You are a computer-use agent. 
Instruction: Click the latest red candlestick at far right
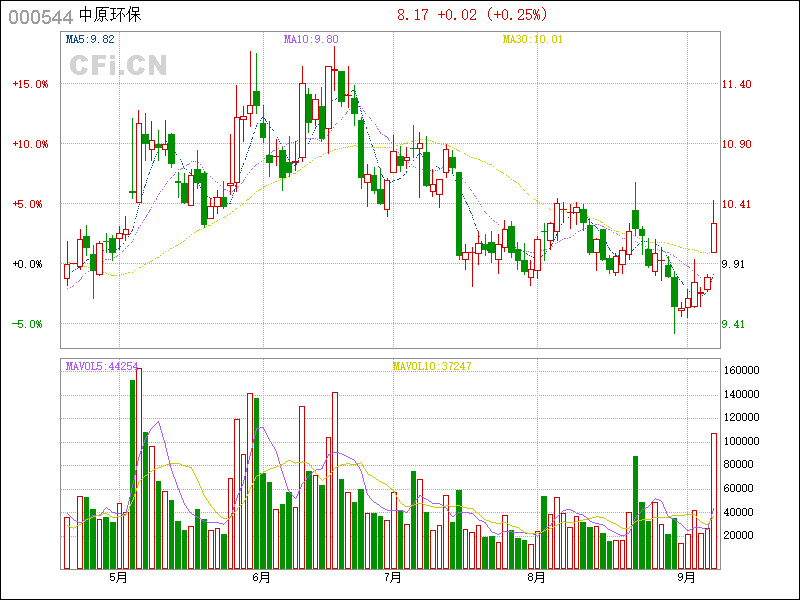714,237
